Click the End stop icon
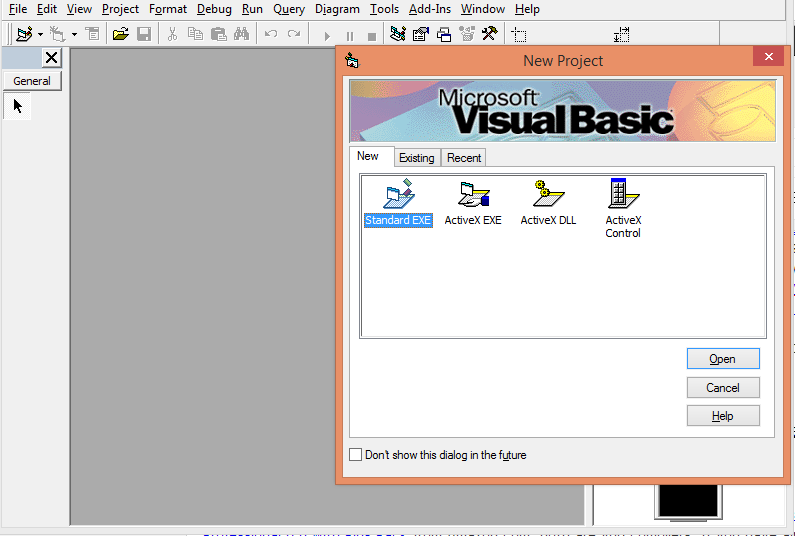 (x=372, y=36)
